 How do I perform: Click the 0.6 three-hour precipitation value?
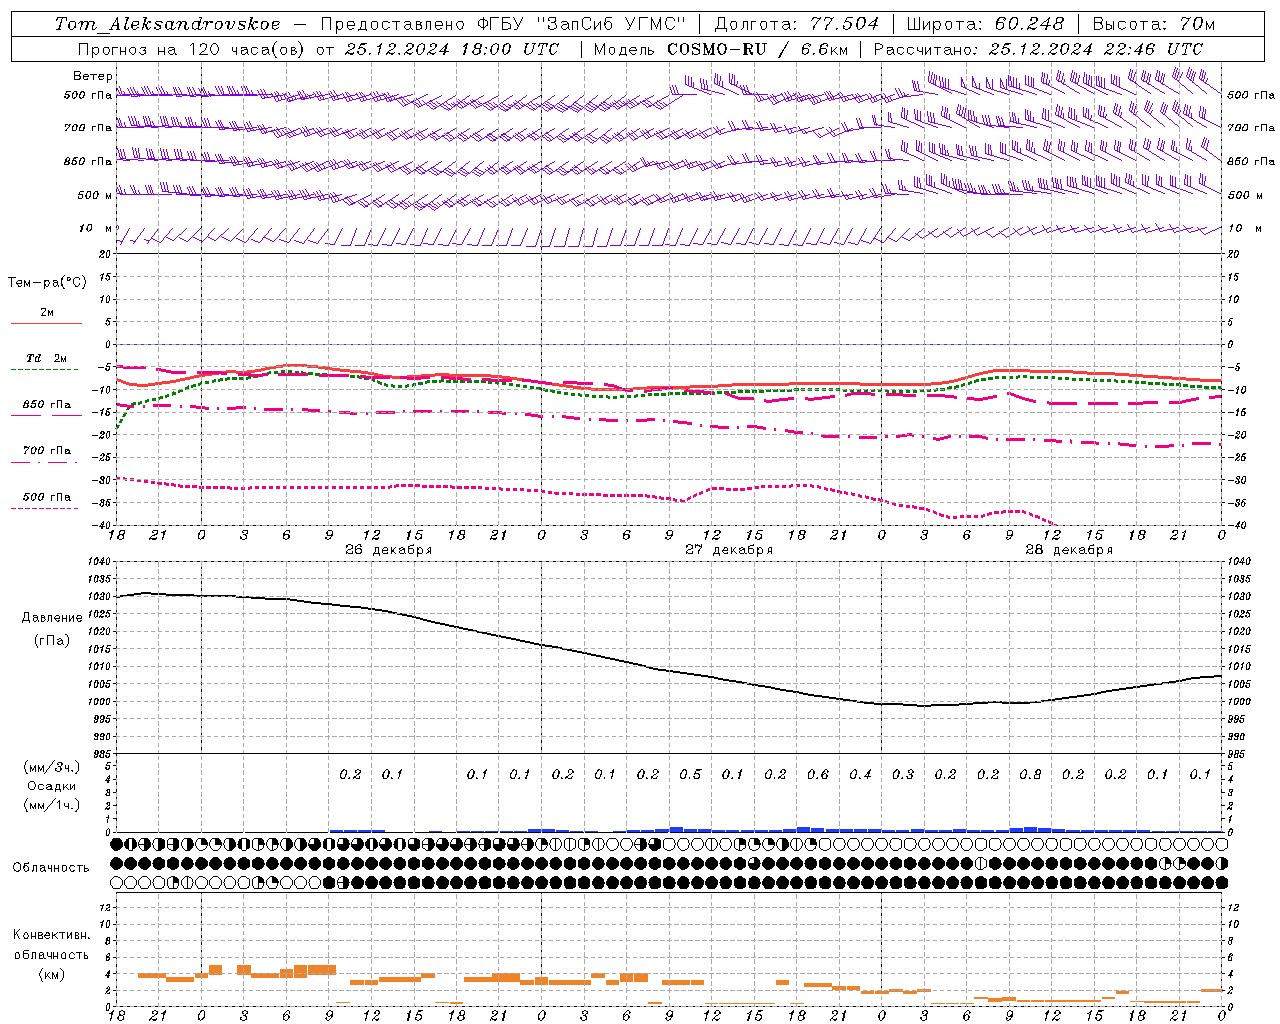tap(818, 774)
